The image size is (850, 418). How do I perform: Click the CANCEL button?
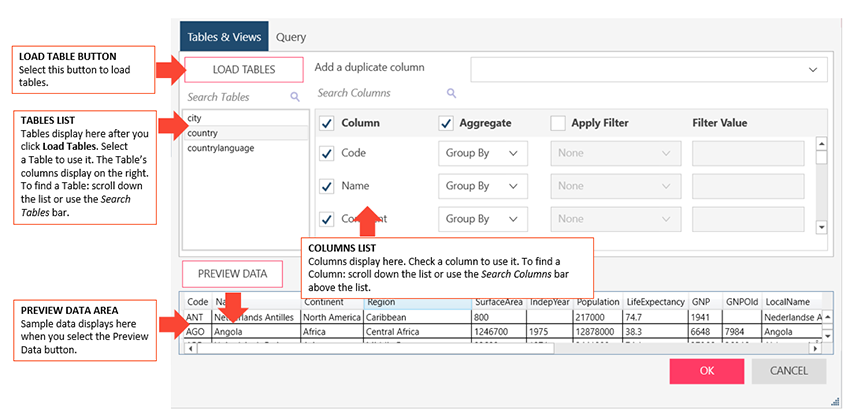click(788, 371)
